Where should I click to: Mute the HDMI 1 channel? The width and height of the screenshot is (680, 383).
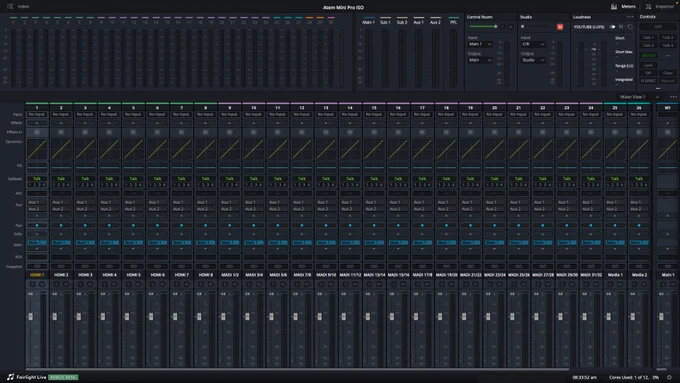[42, 284]
